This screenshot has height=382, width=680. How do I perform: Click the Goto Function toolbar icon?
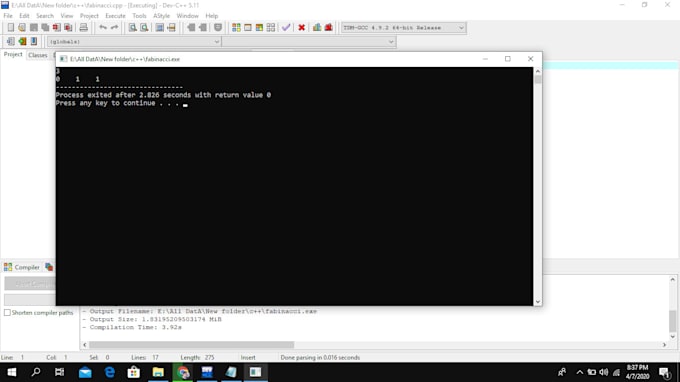(160, 27)
